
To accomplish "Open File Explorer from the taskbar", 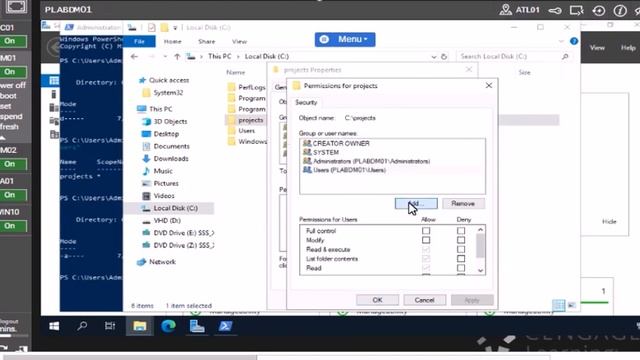I will pyautogui.click(x=140, y=326).
